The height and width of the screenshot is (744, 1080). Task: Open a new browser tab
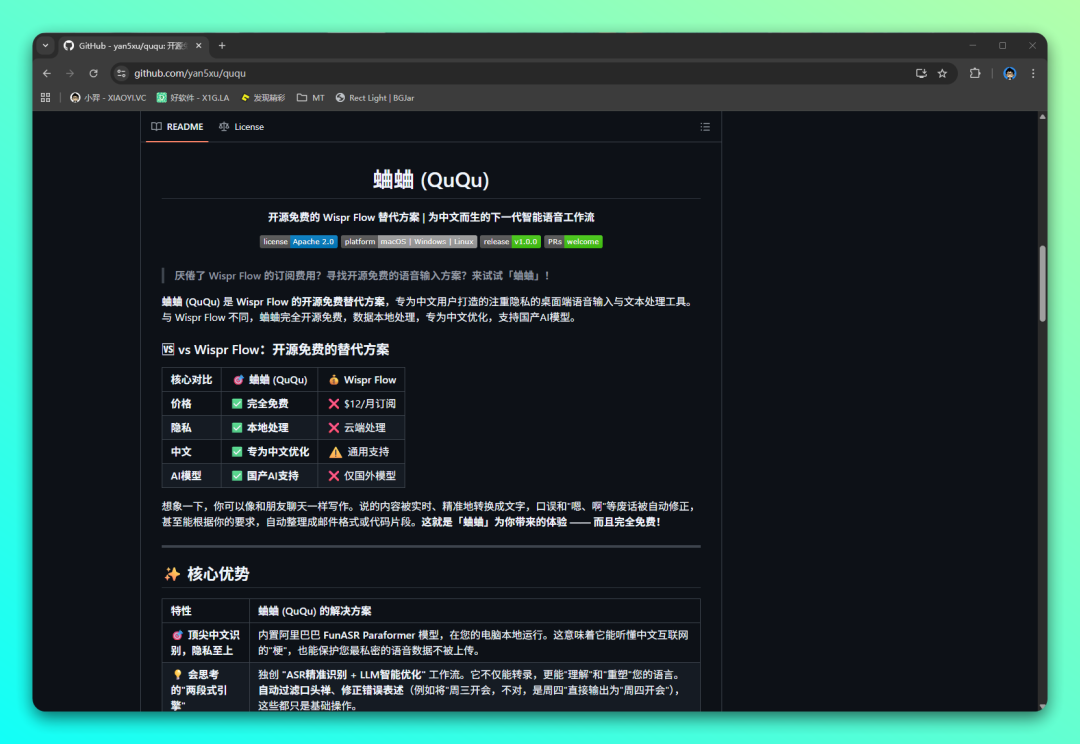click(222, 46)
